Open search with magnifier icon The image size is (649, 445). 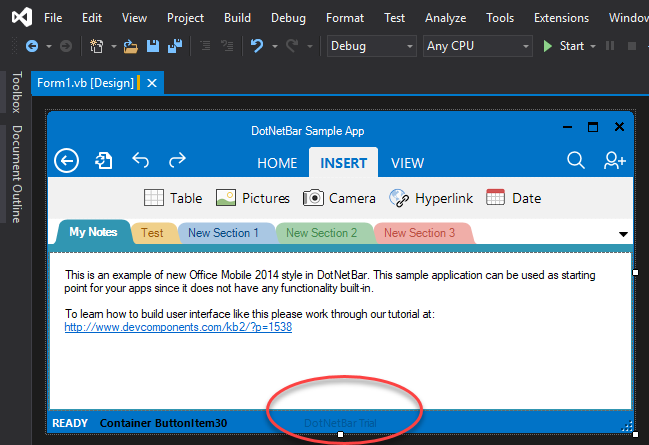(x=576, y=160)
